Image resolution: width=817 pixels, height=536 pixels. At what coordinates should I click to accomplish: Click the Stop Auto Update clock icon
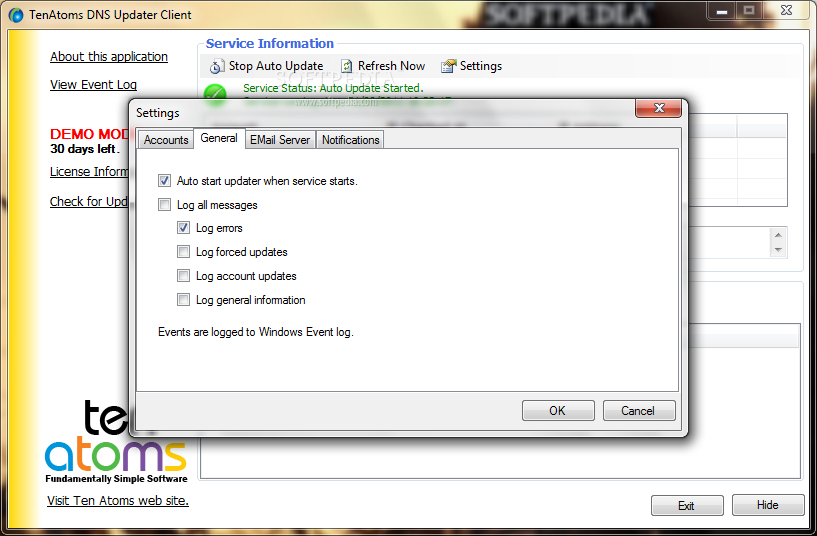216,67
